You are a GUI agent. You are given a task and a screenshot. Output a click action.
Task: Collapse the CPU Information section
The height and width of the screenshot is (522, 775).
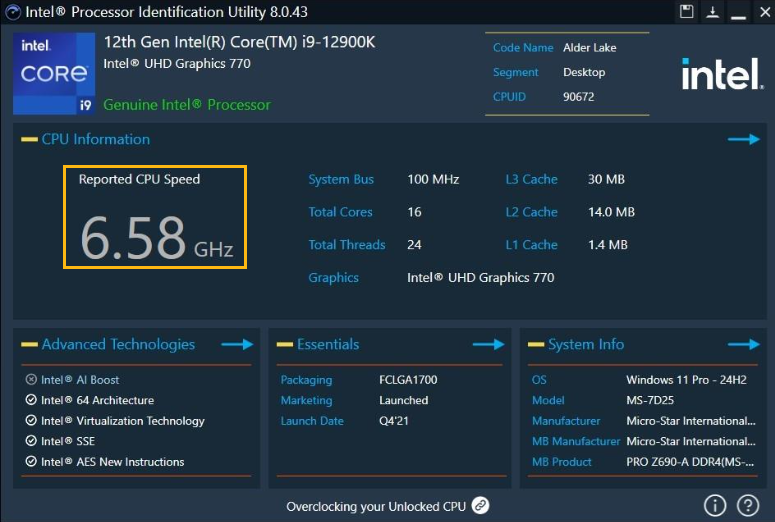[29, 139]
